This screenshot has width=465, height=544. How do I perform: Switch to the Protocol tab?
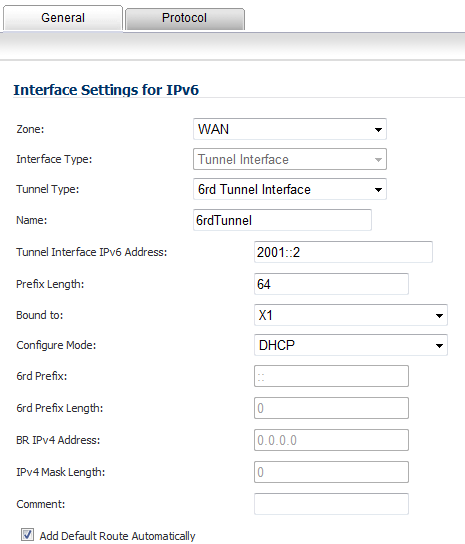[x=185, y=18]
